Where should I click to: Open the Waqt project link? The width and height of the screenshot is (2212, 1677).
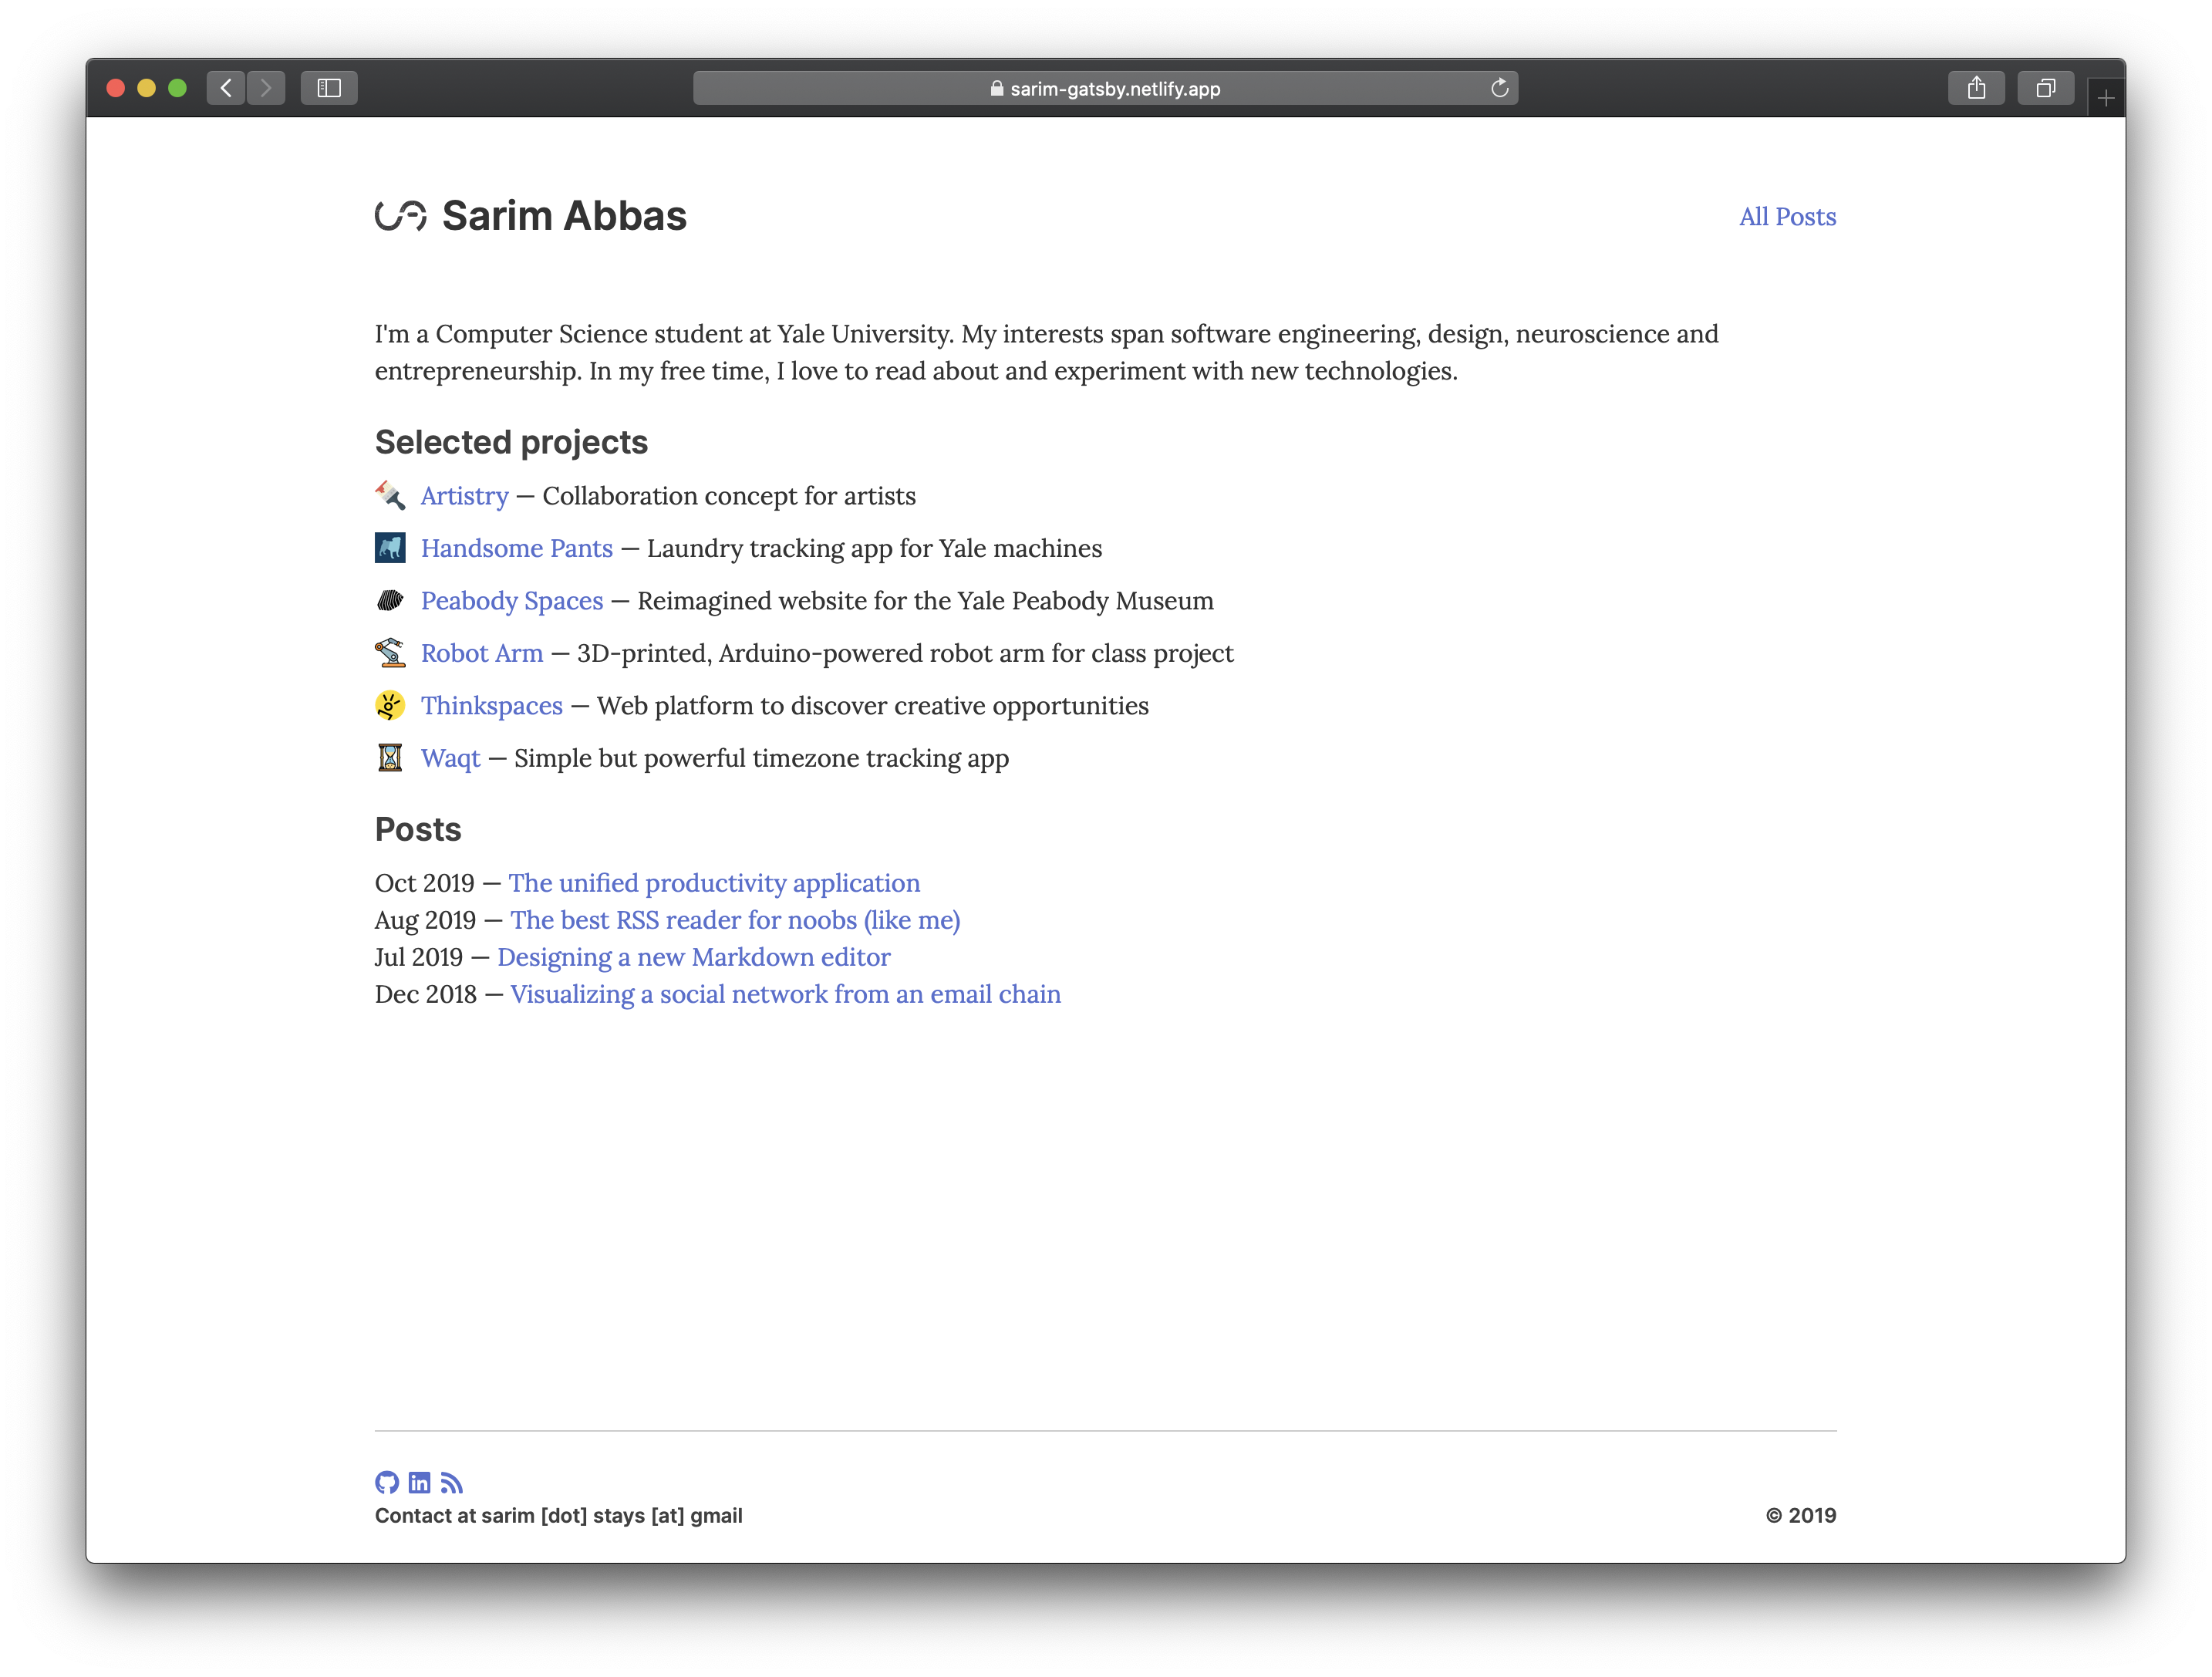coord(450,758)
